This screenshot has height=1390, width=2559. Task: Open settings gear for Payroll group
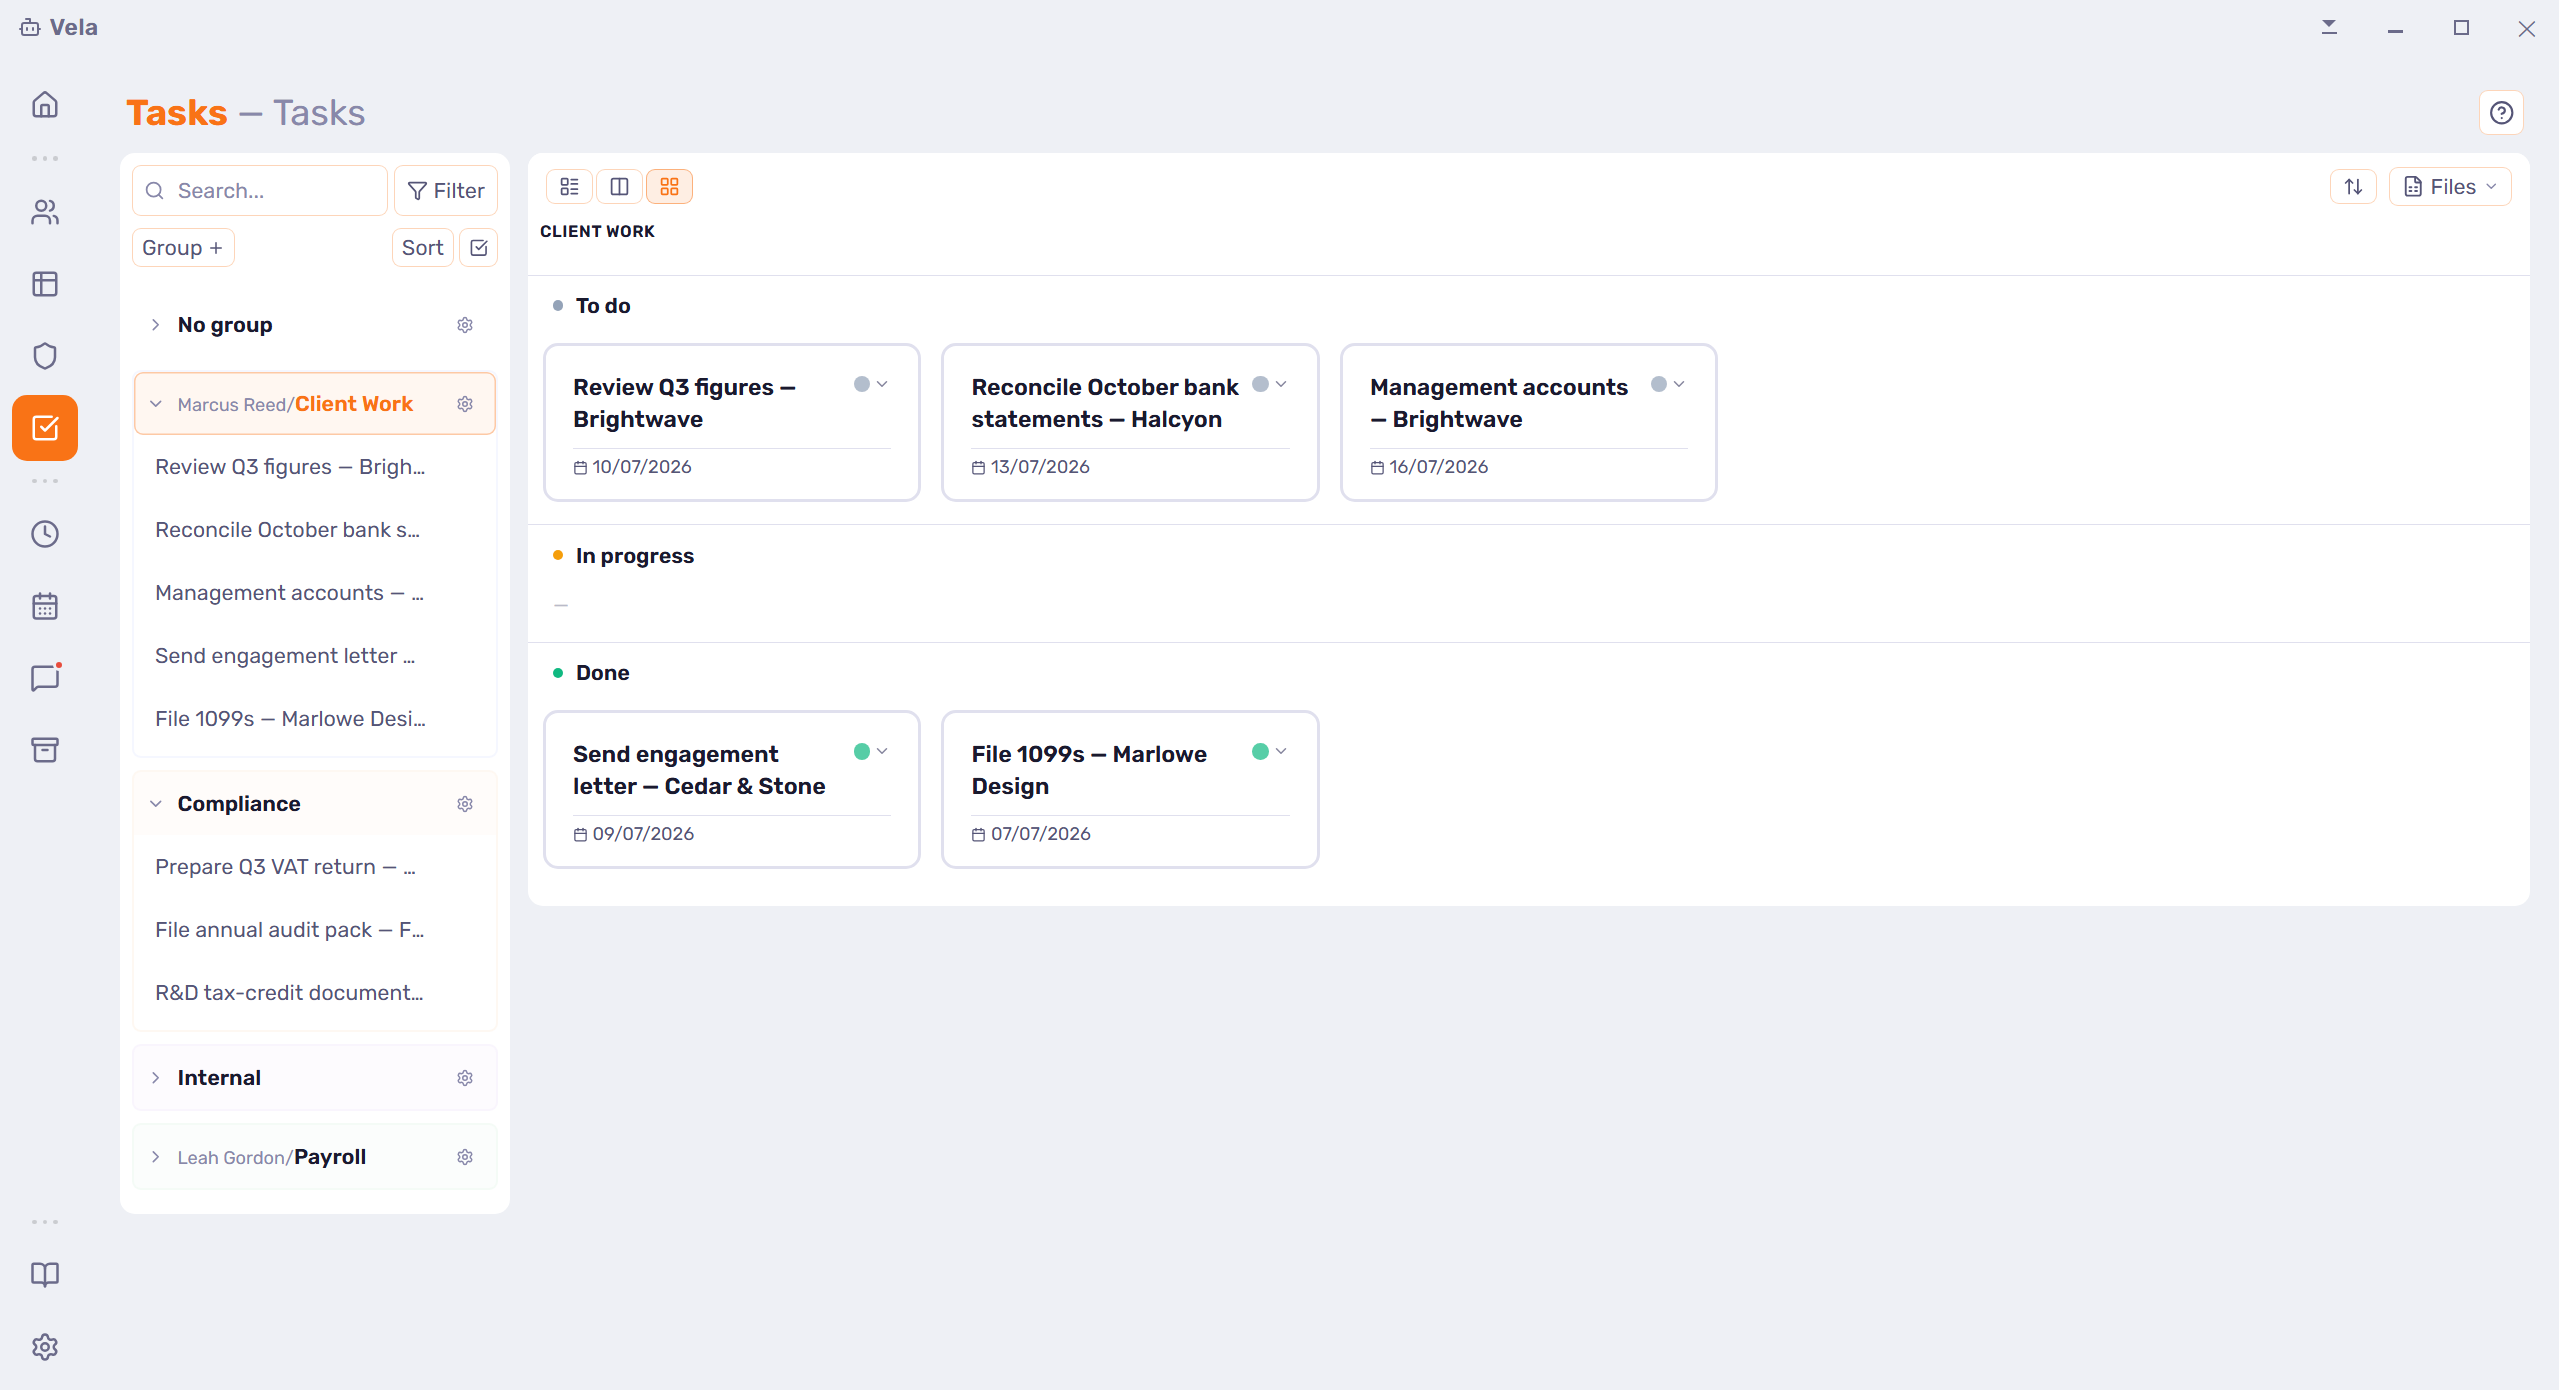click(465, 1157)
